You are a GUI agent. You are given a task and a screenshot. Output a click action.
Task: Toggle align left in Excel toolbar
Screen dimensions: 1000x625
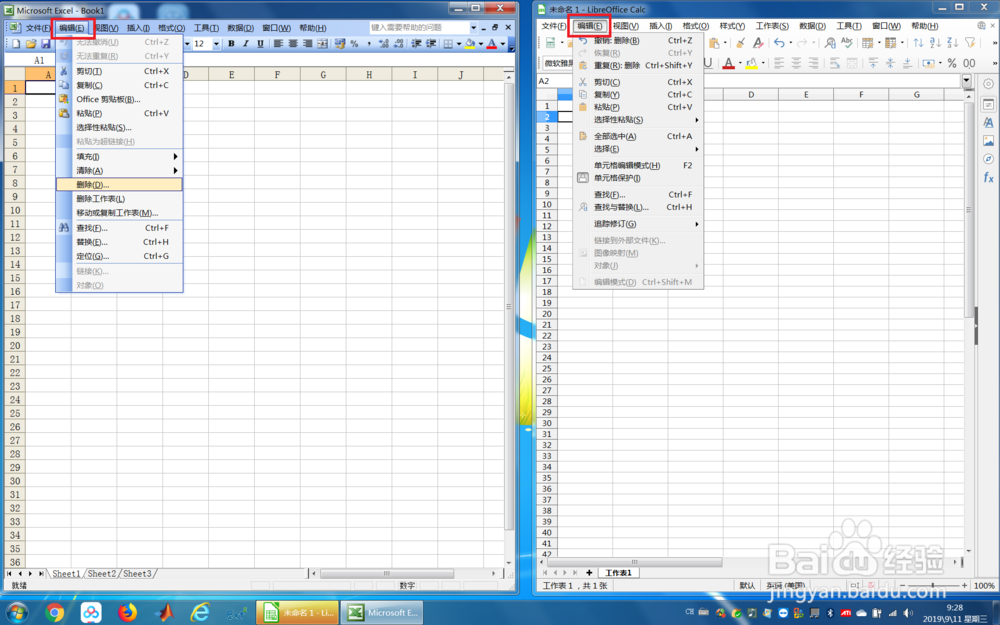278,44
